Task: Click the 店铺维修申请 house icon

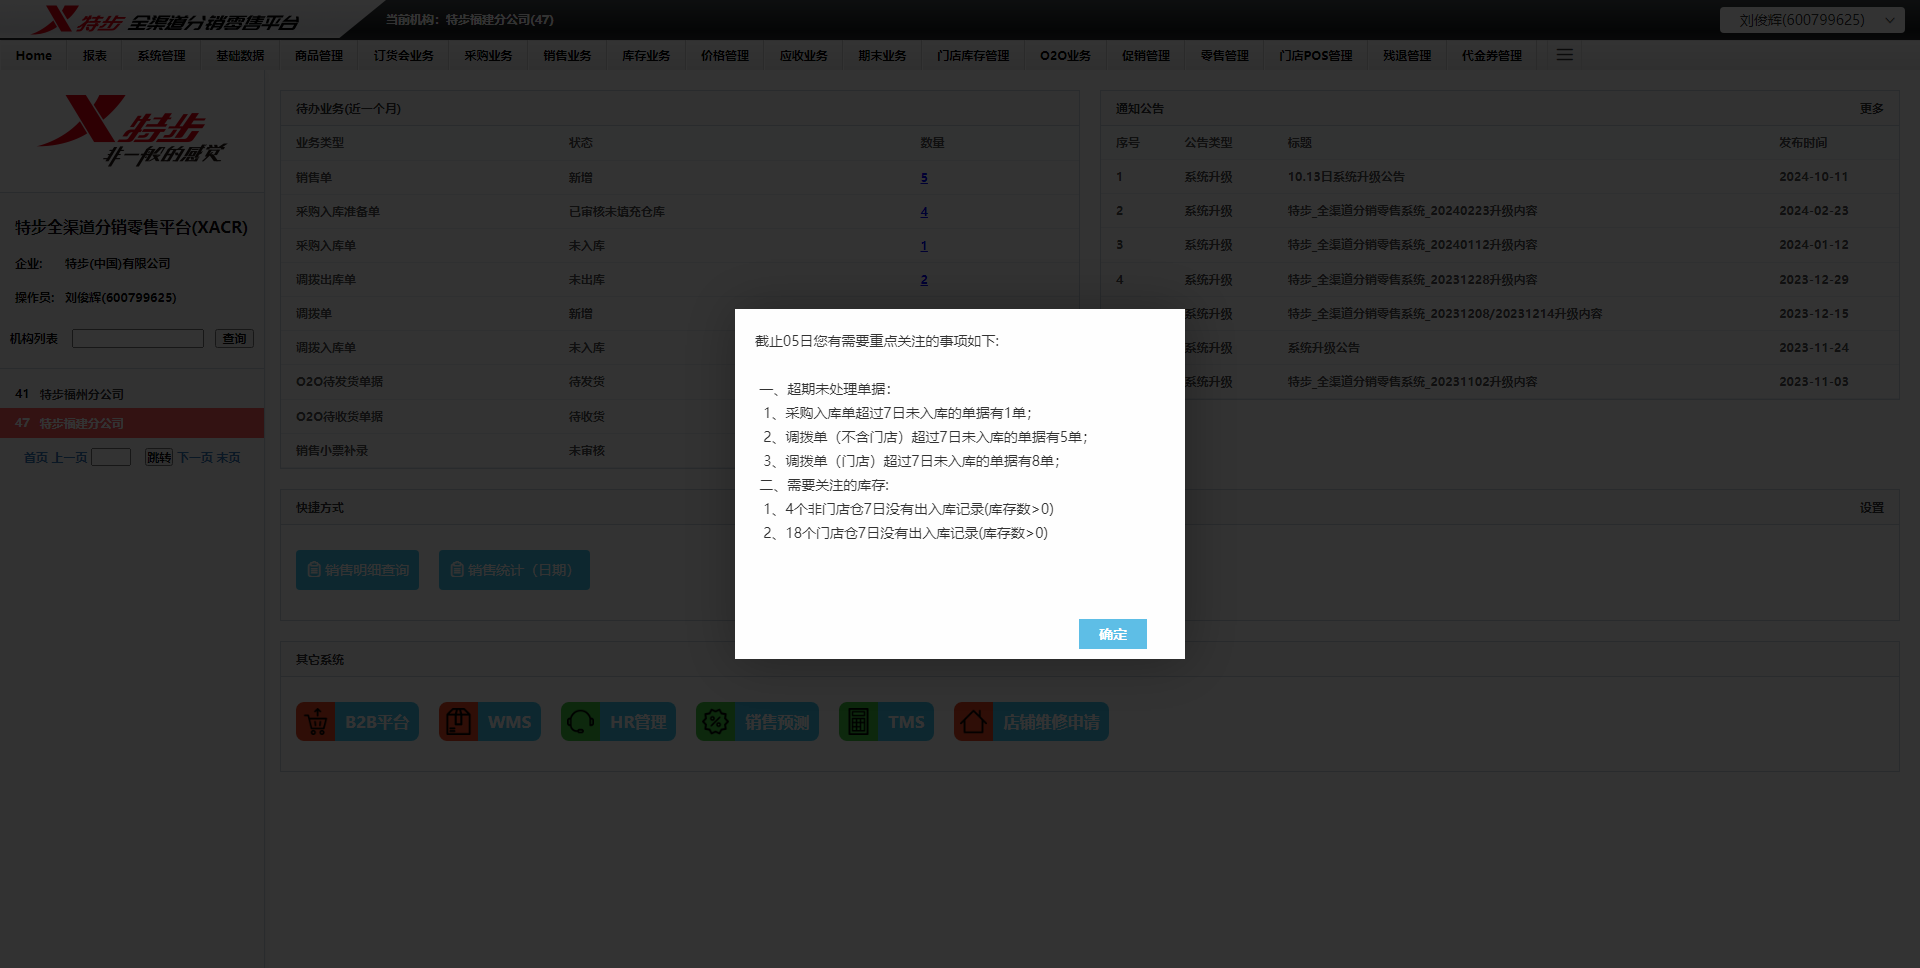Action: pos(974,722)
